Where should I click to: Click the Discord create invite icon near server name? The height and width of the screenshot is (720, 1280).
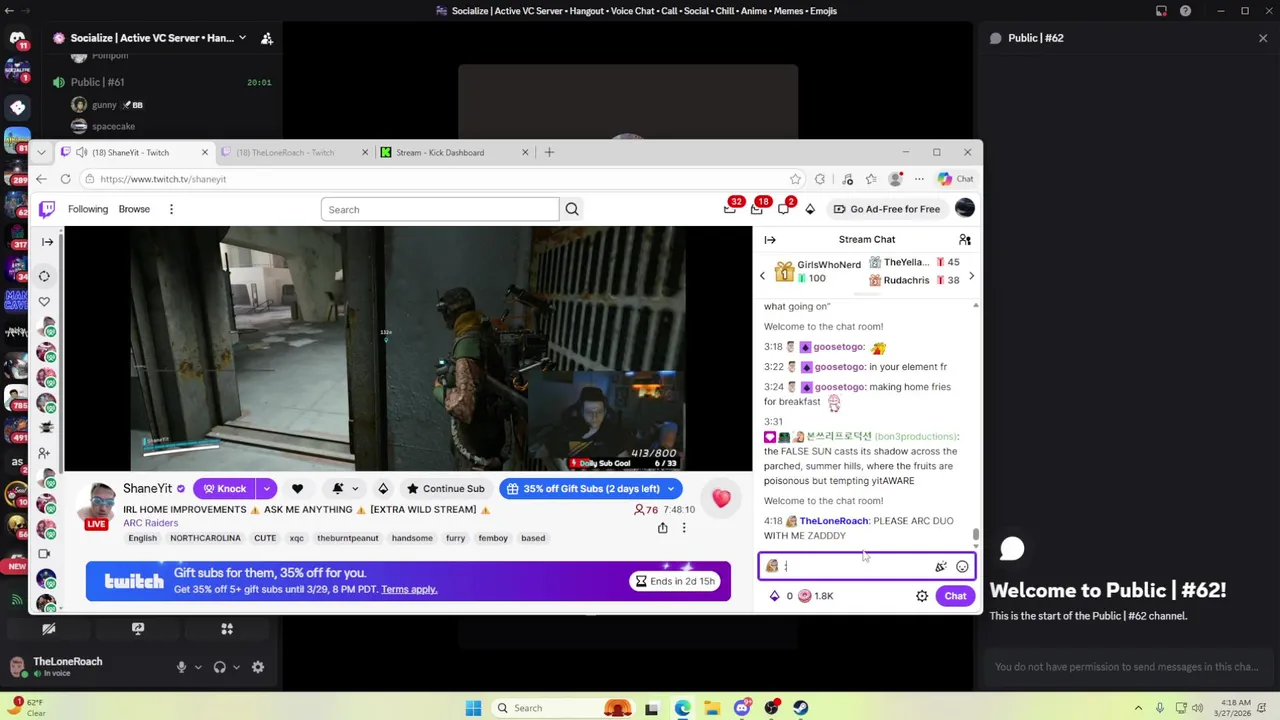(x=267, y=38)
